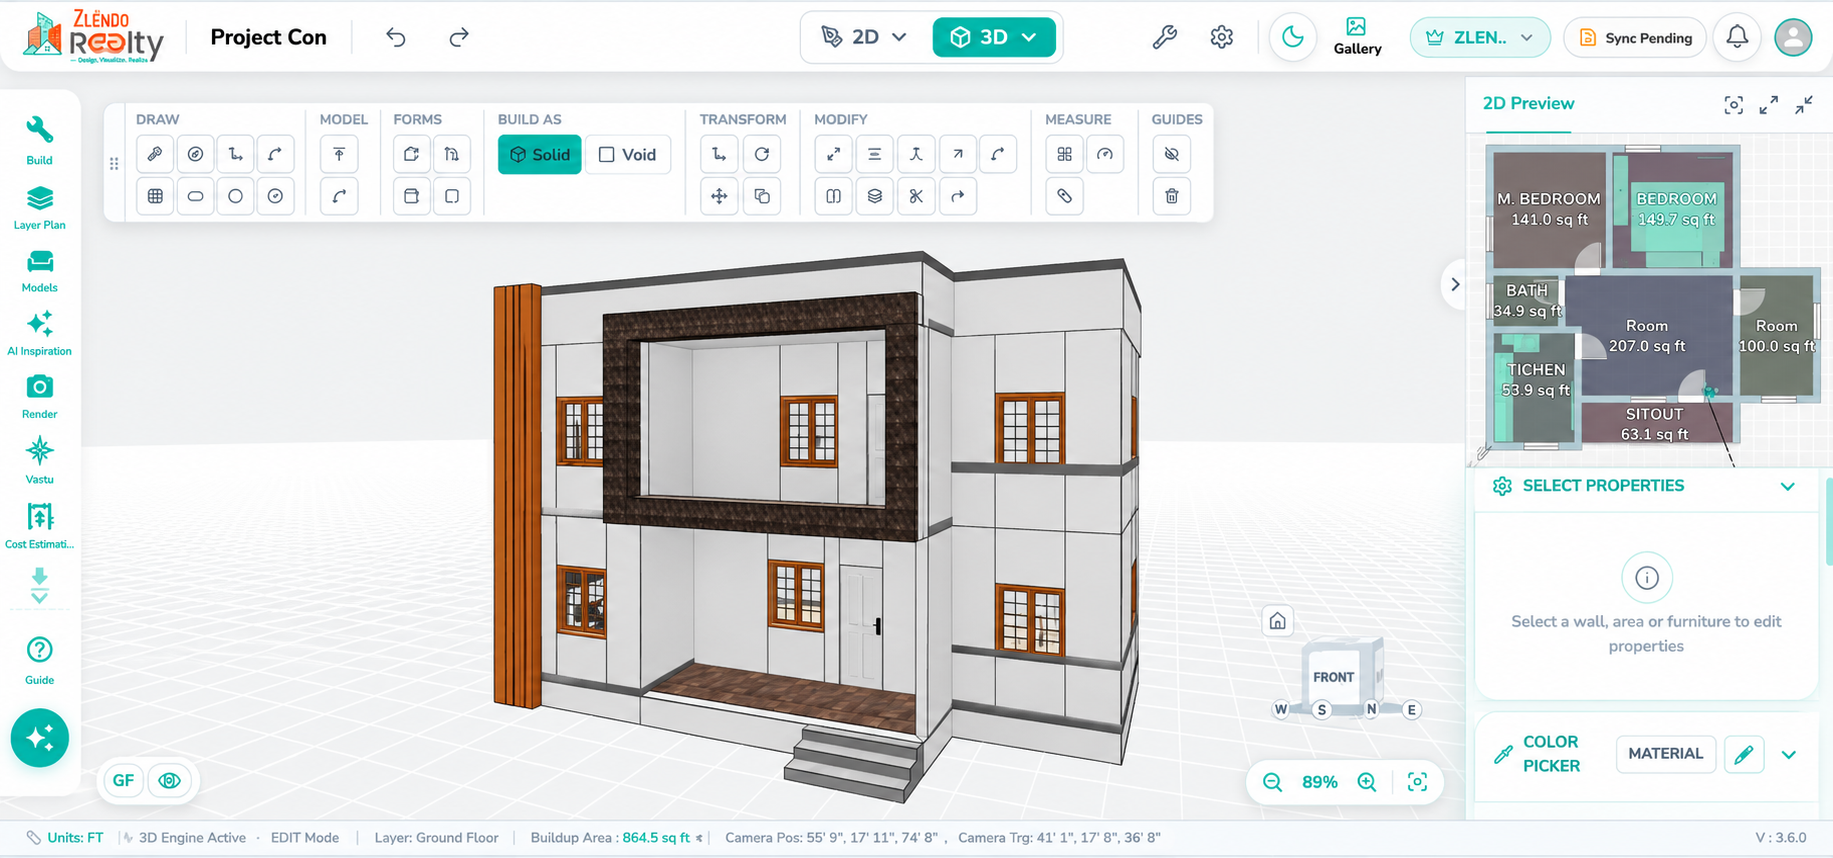
Task: Open the Vastu compass tool
Action: click(x=39, y=460)
